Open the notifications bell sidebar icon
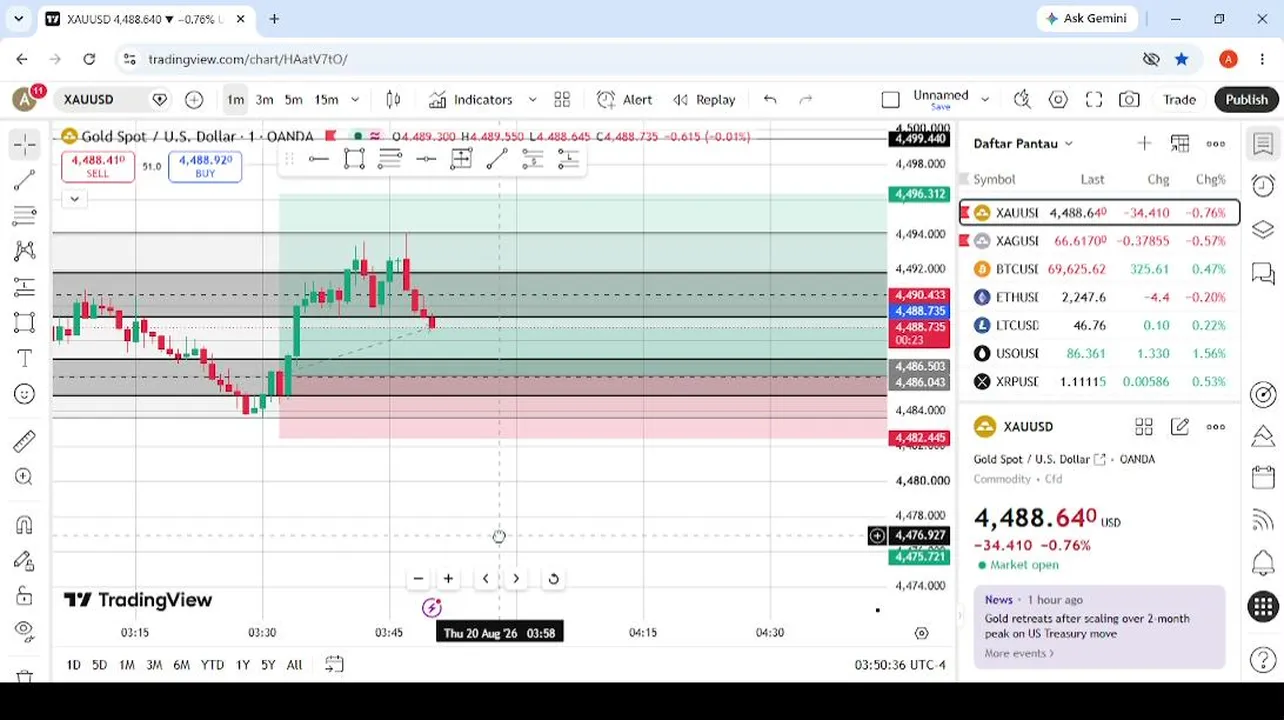This screenshot has width=1284, height=720. click(x=1263, y=562)
